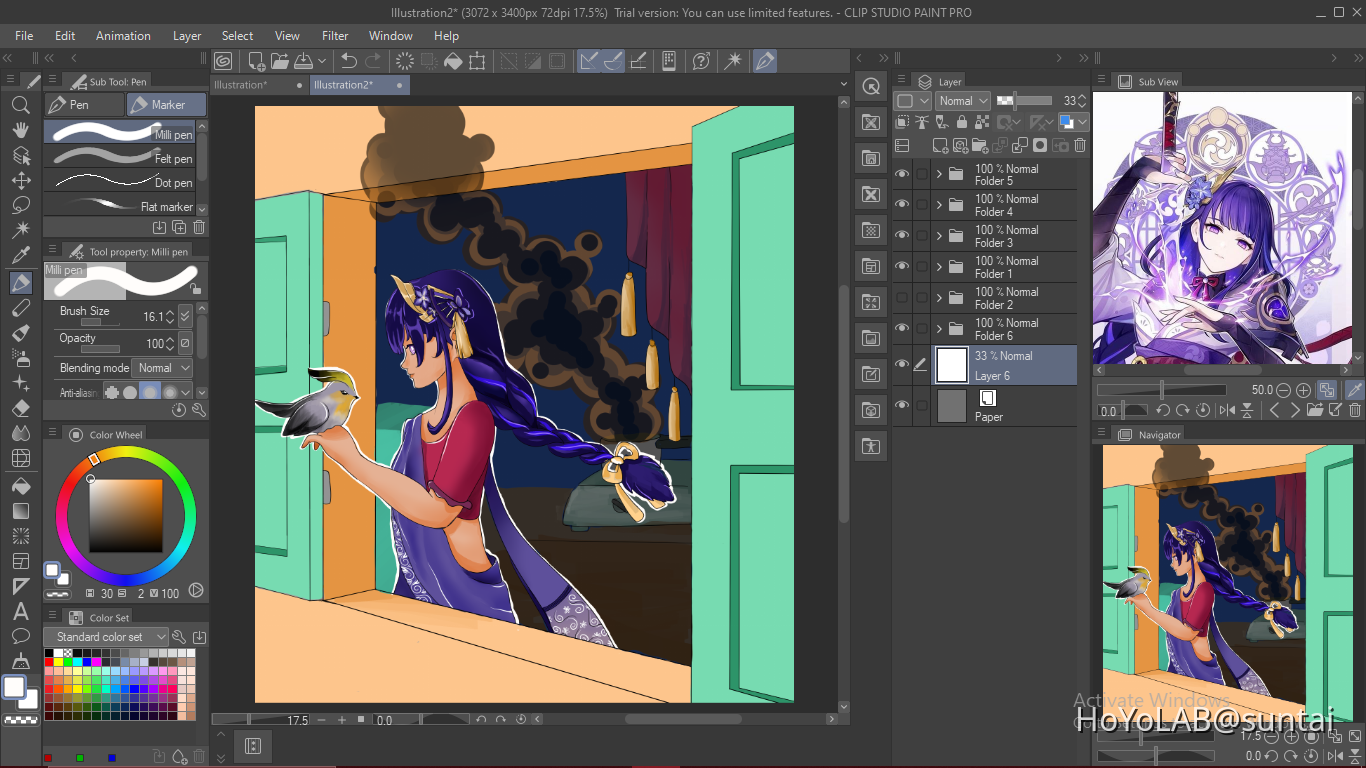Open the Standard color set dropdown
1366x768 pixels.
coord(105,637)
